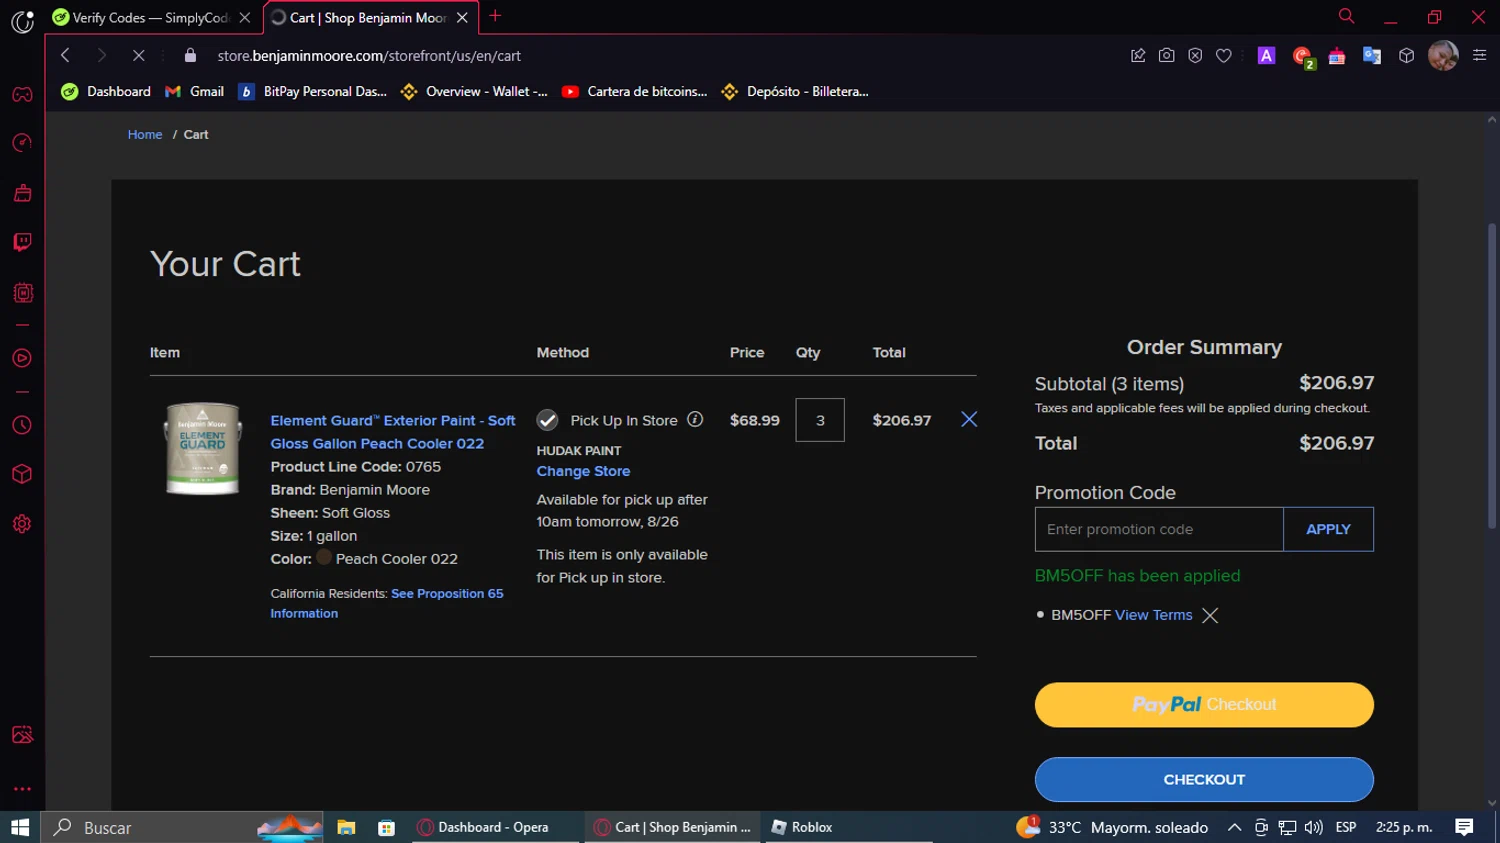Open BitPay Personal Dashboard bookmark
The width and height of the screenshot is (1500, 843).
pyautogui.click(x=312, y=91)
